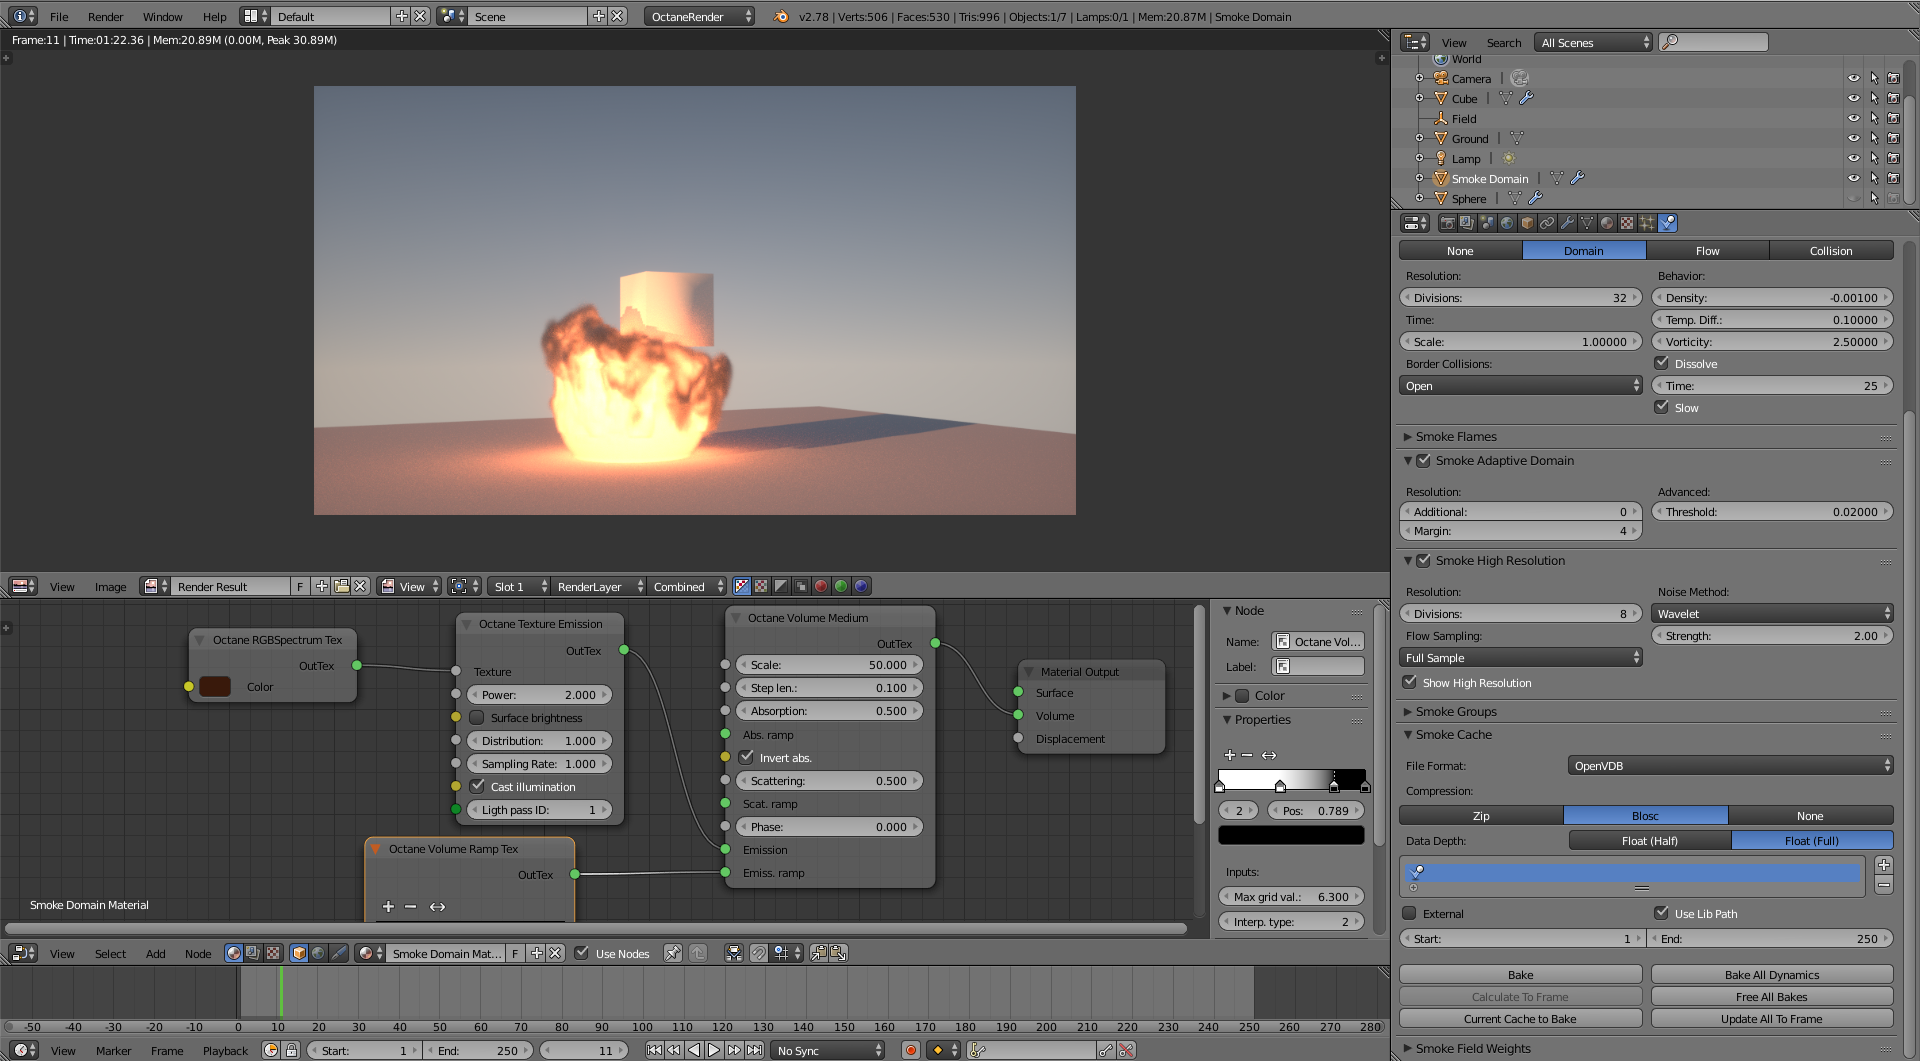Uncheck Show High Resolution

click(x=1410, y=683)
